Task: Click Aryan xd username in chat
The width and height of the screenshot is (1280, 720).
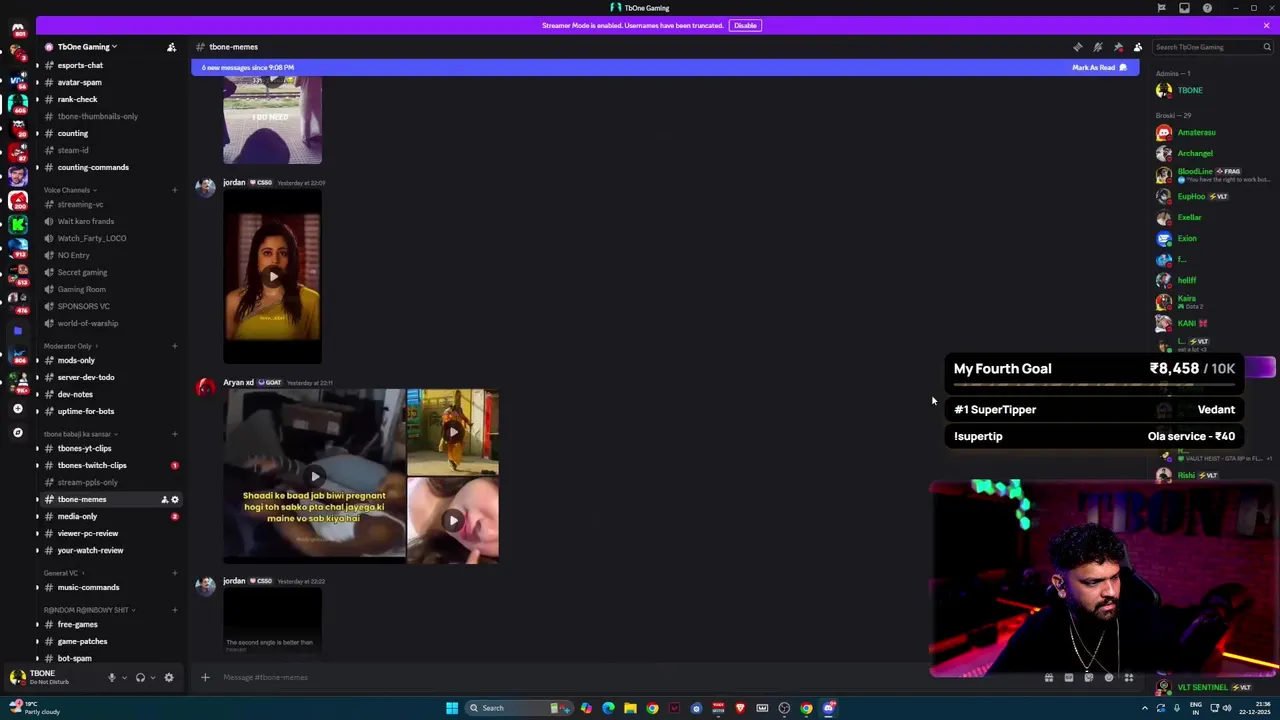Action: [x=238, y=382]
